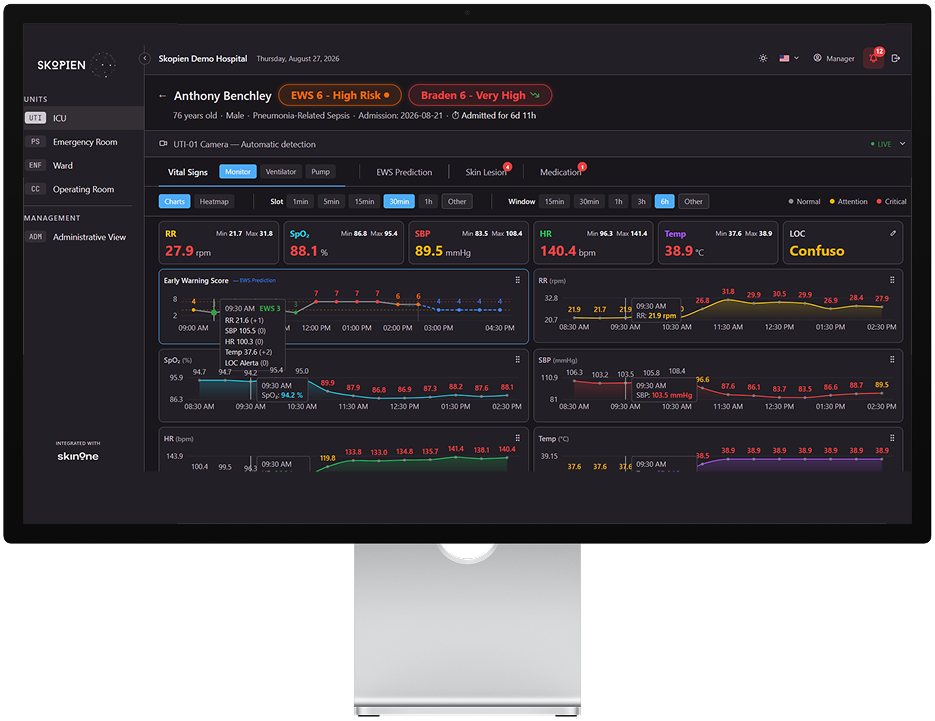The image size is (935, 721).
Task: Open the notifications bell with 12 badge
Action: [874, 58]
